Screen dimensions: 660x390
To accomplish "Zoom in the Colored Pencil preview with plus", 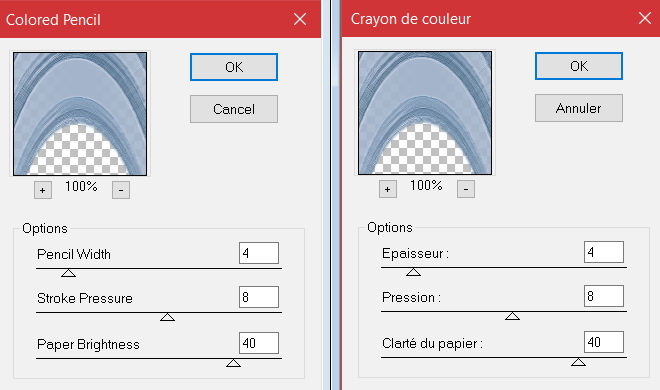I will pos(43,190).
